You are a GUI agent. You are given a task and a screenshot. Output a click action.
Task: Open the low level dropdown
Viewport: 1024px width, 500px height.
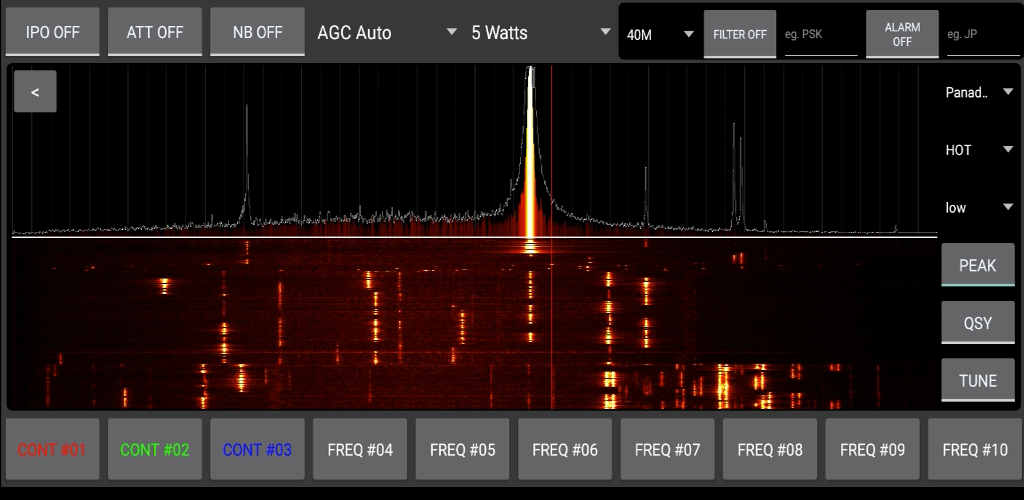point(979,208)
